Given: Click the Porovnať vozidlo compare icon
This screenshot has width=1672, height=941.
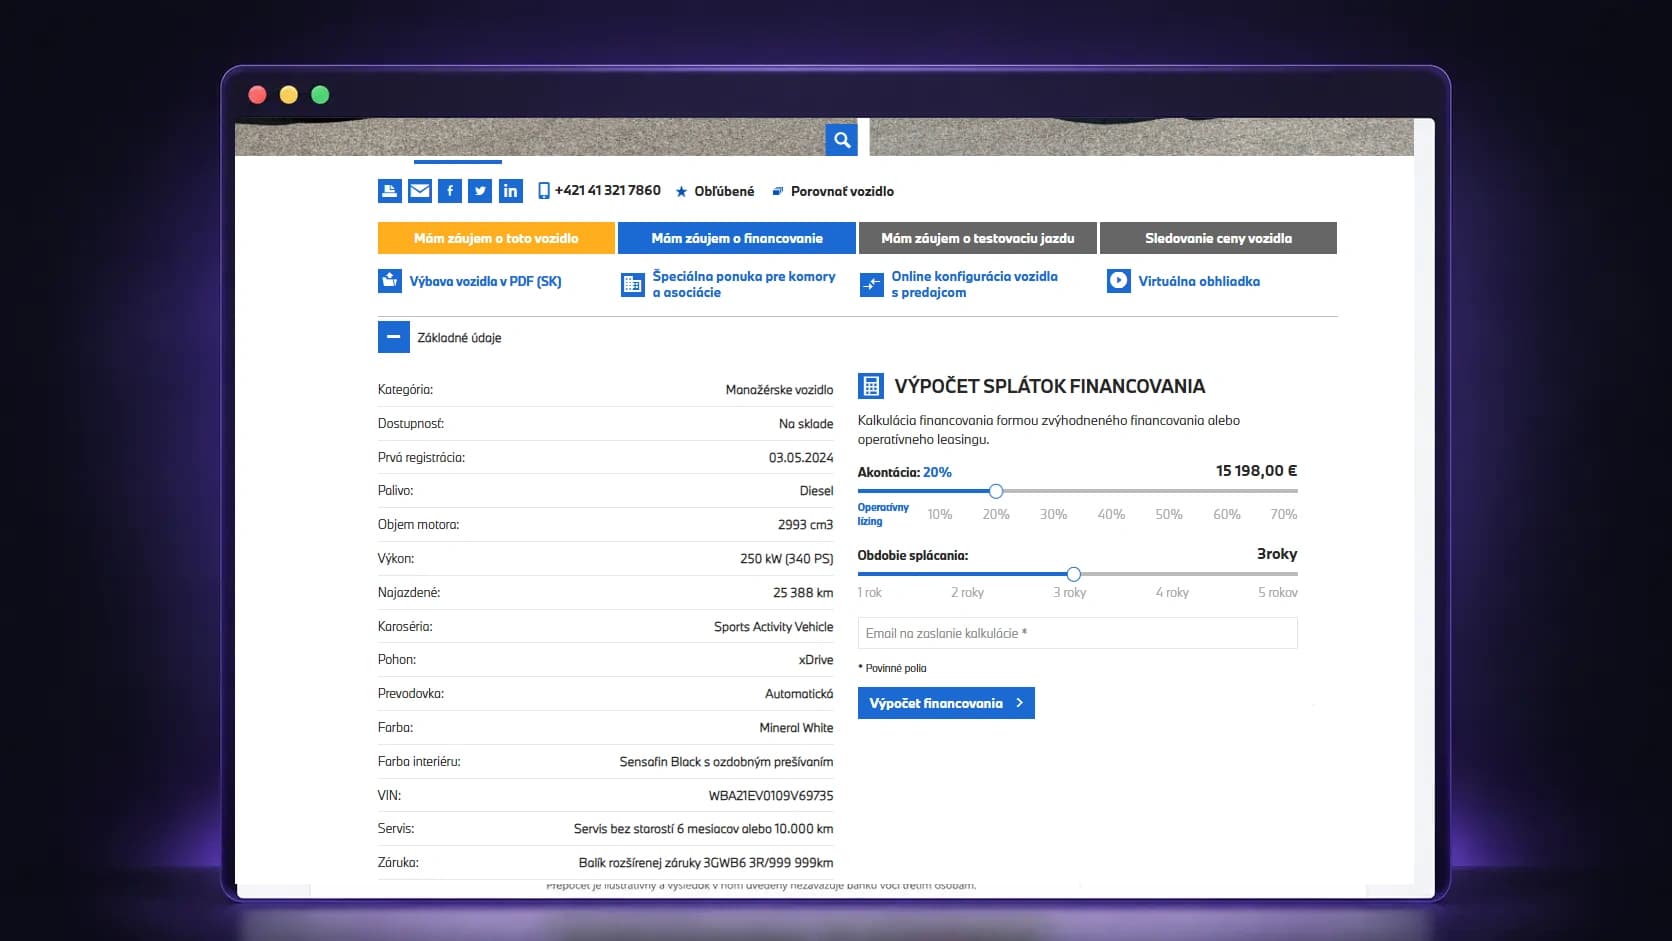Looking at the screenshot, I should (778, 191).
